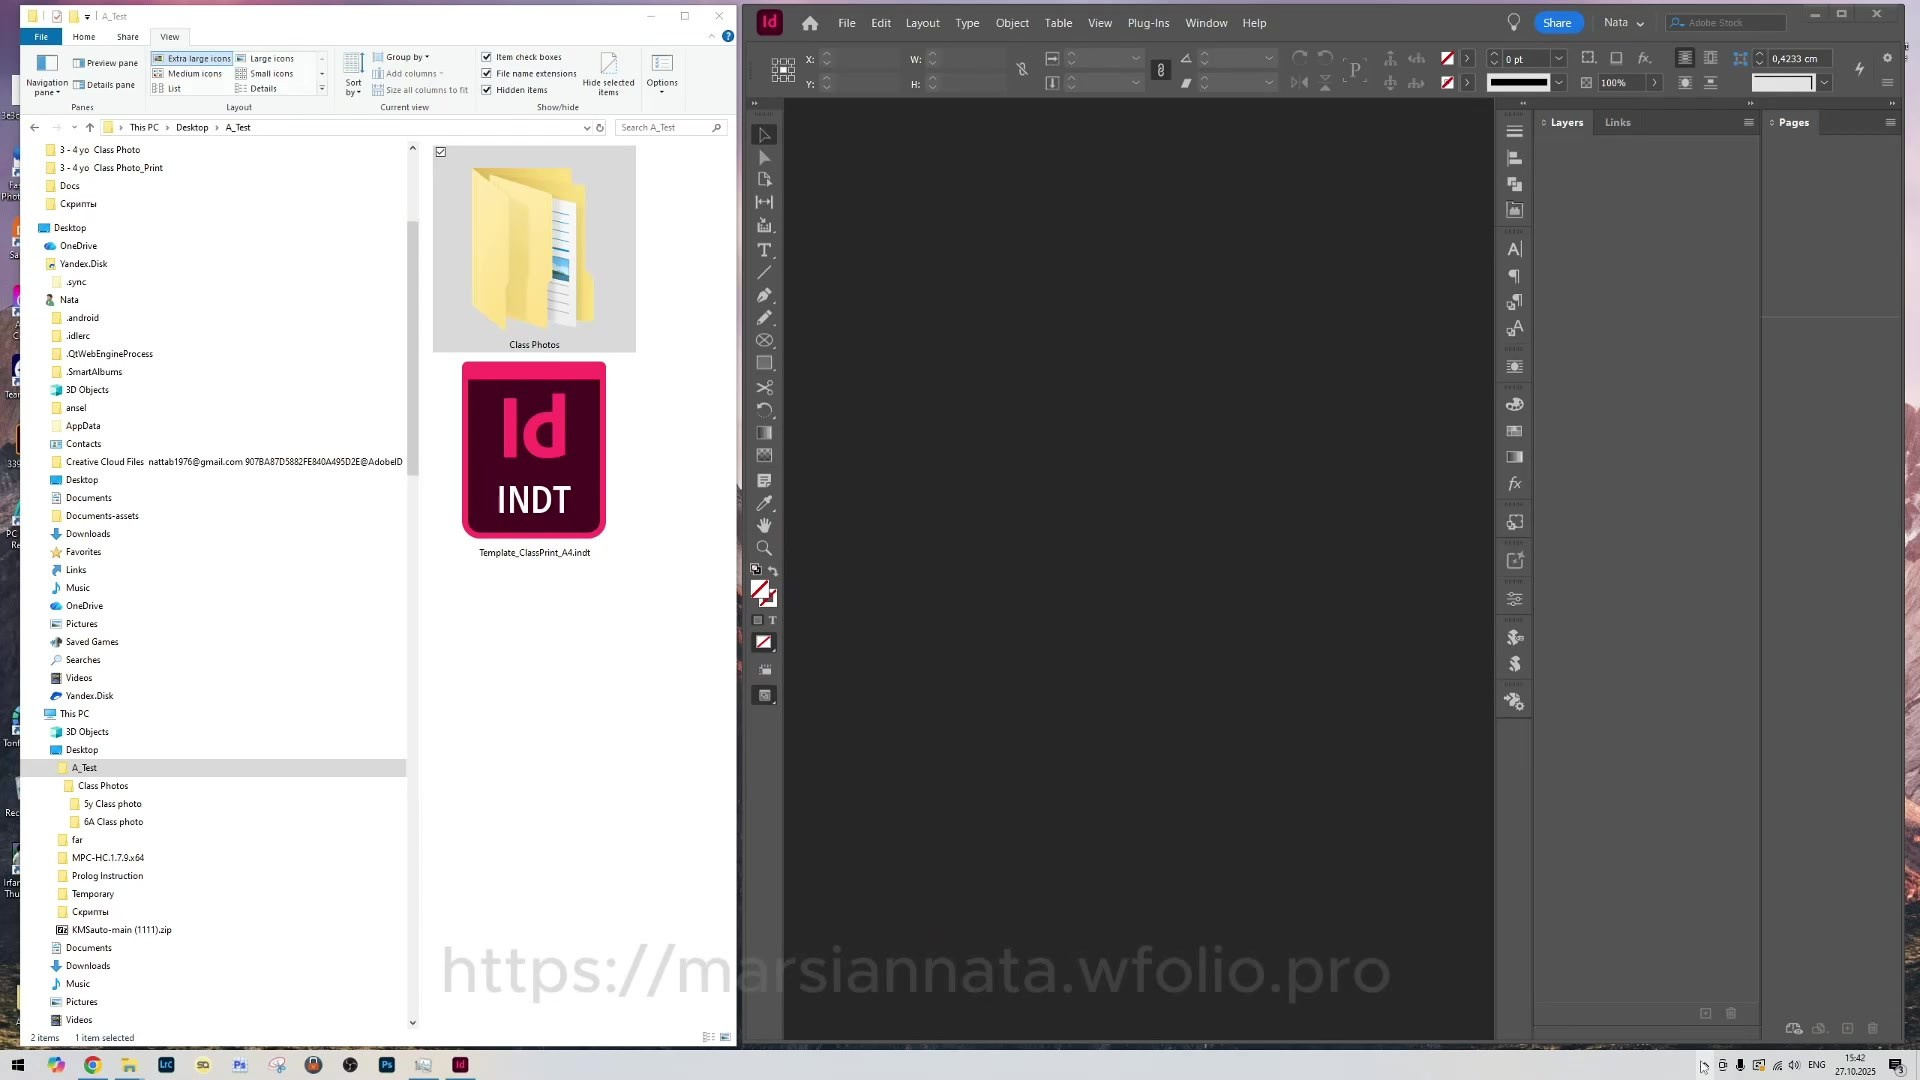The width and height of the screenshot is (1920, 1080).
Task: Open the Effects fx panel icon
Action: click(1515, 484)
